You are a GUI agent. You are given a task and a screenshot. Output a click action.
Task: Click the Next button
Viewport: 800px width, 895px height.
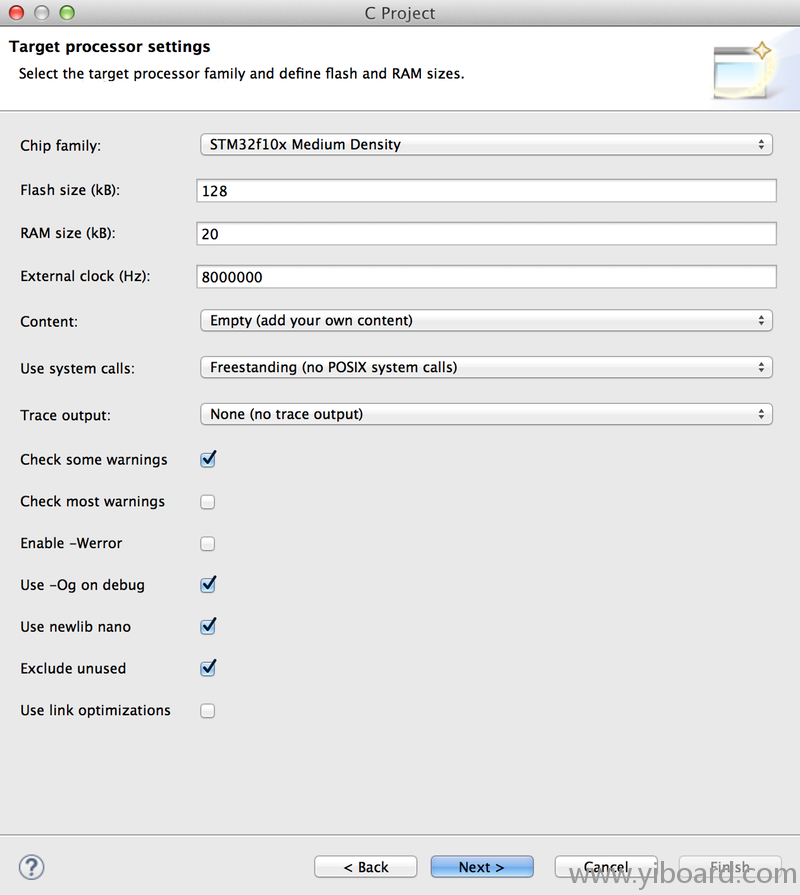tap(482, 867)
